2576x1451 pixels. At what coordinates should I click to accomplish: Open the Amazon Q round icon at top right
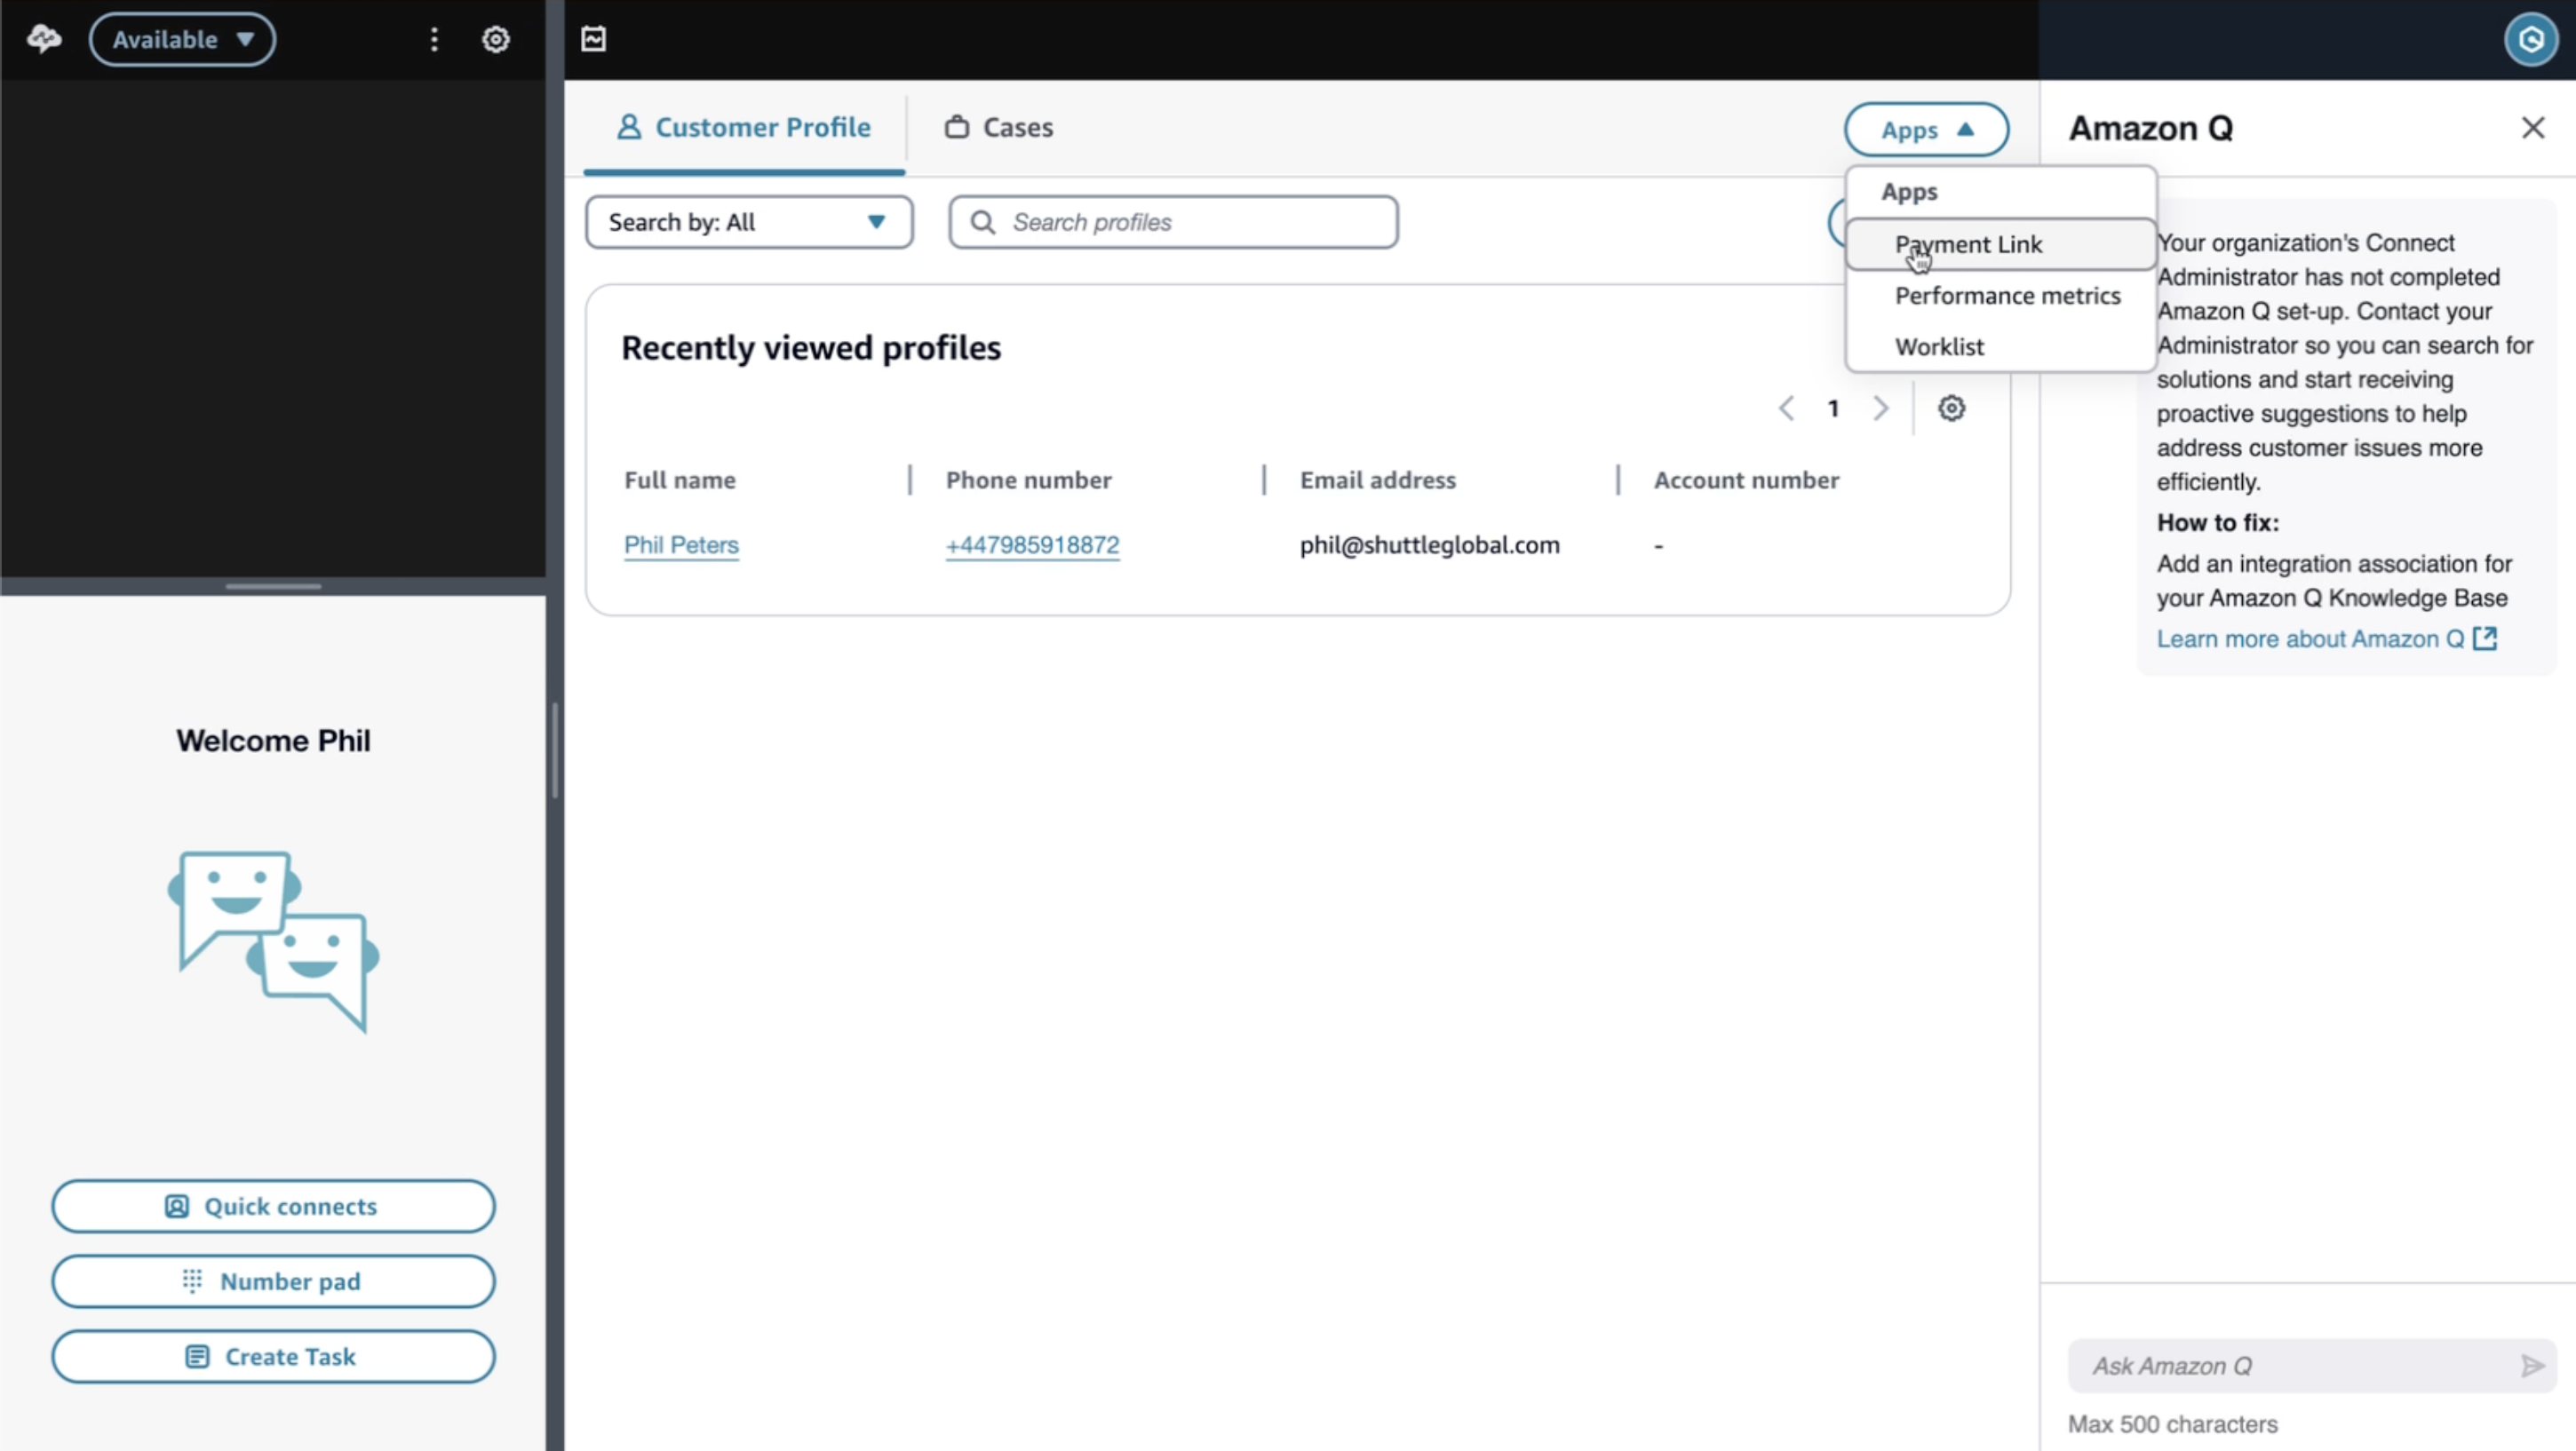click(2530, 40)
